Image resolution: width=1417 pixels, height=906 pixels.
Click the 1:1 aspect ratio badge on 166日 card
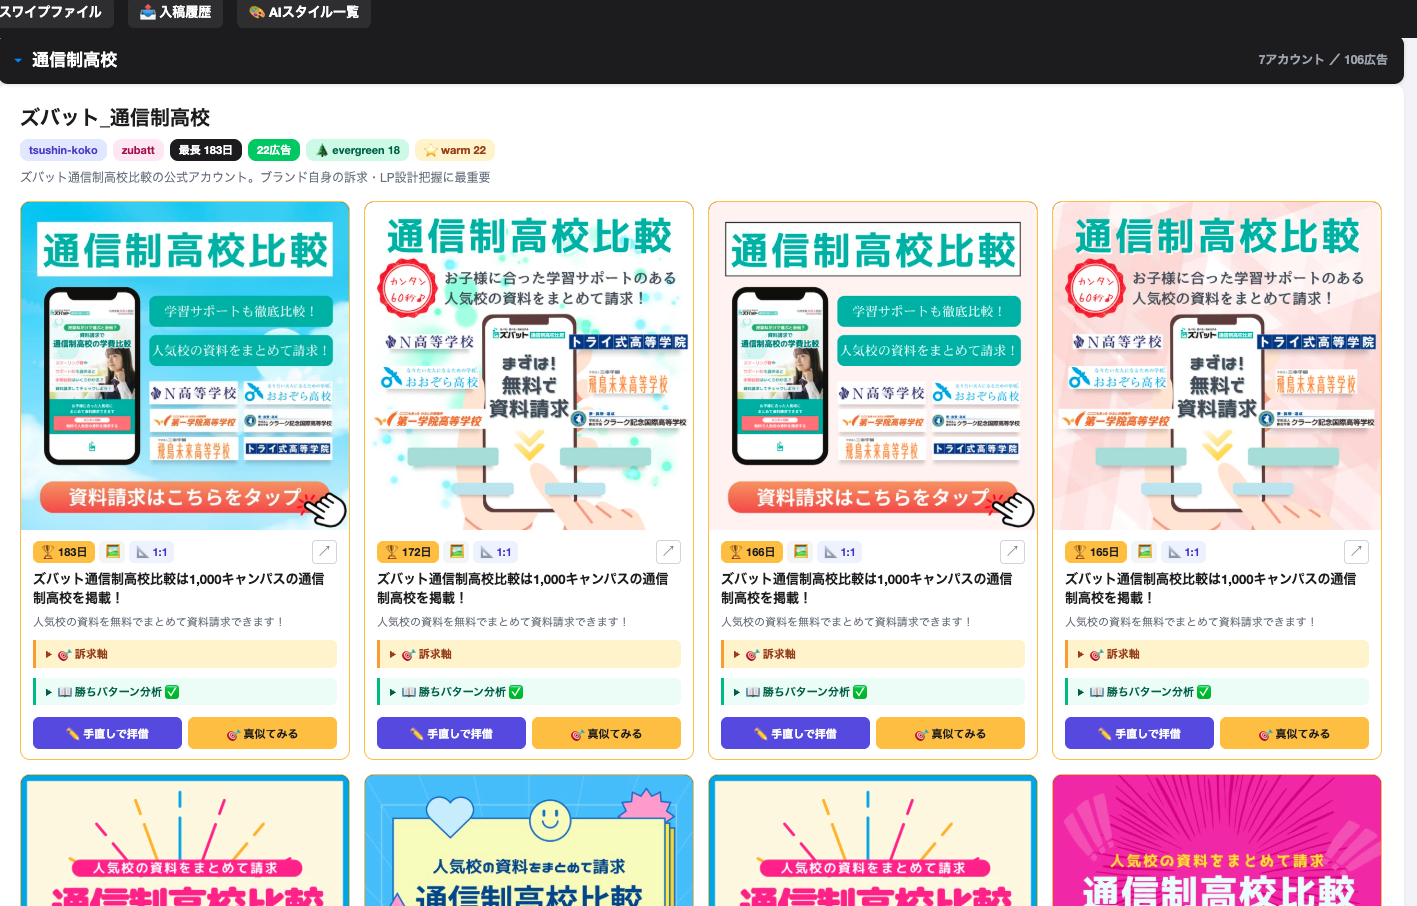point(840,552)
